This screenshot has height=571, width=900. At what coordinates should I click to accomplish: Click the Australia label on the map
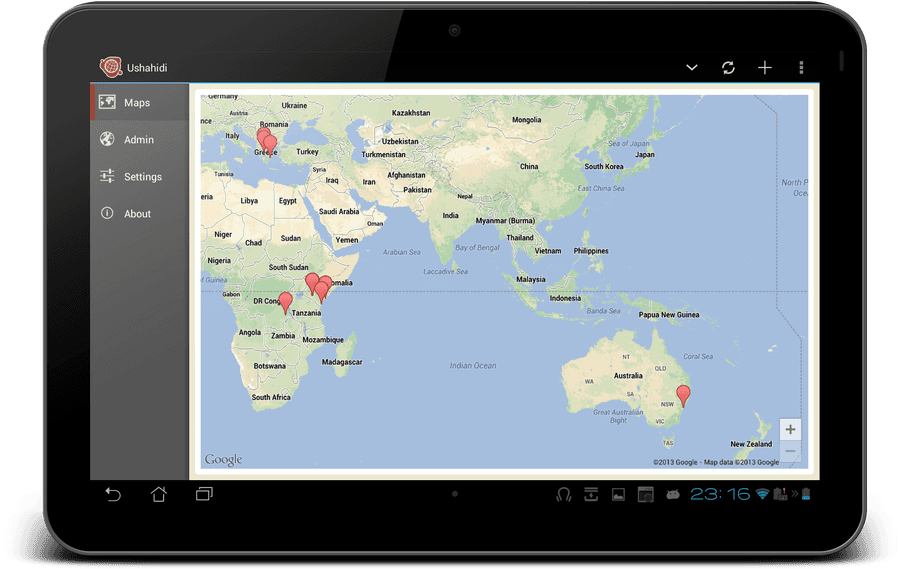click(x=628, y=376)
